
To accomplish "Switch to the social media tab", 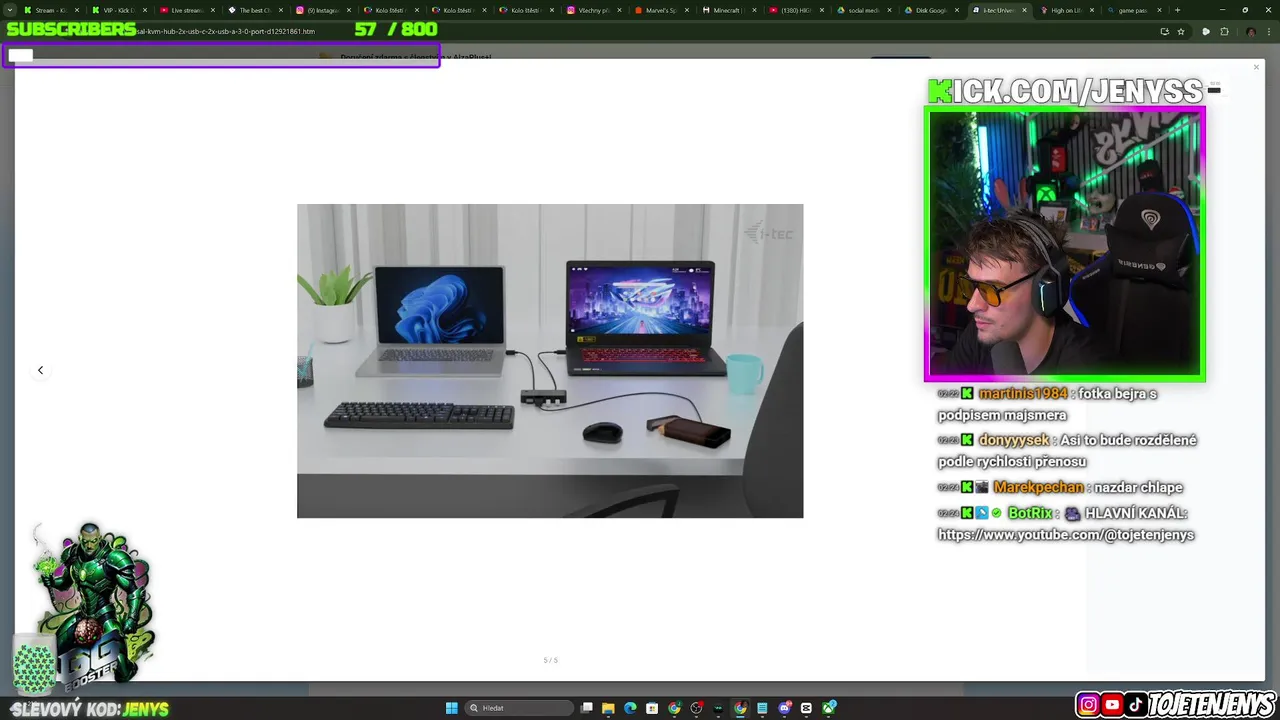I will point(864,10).
